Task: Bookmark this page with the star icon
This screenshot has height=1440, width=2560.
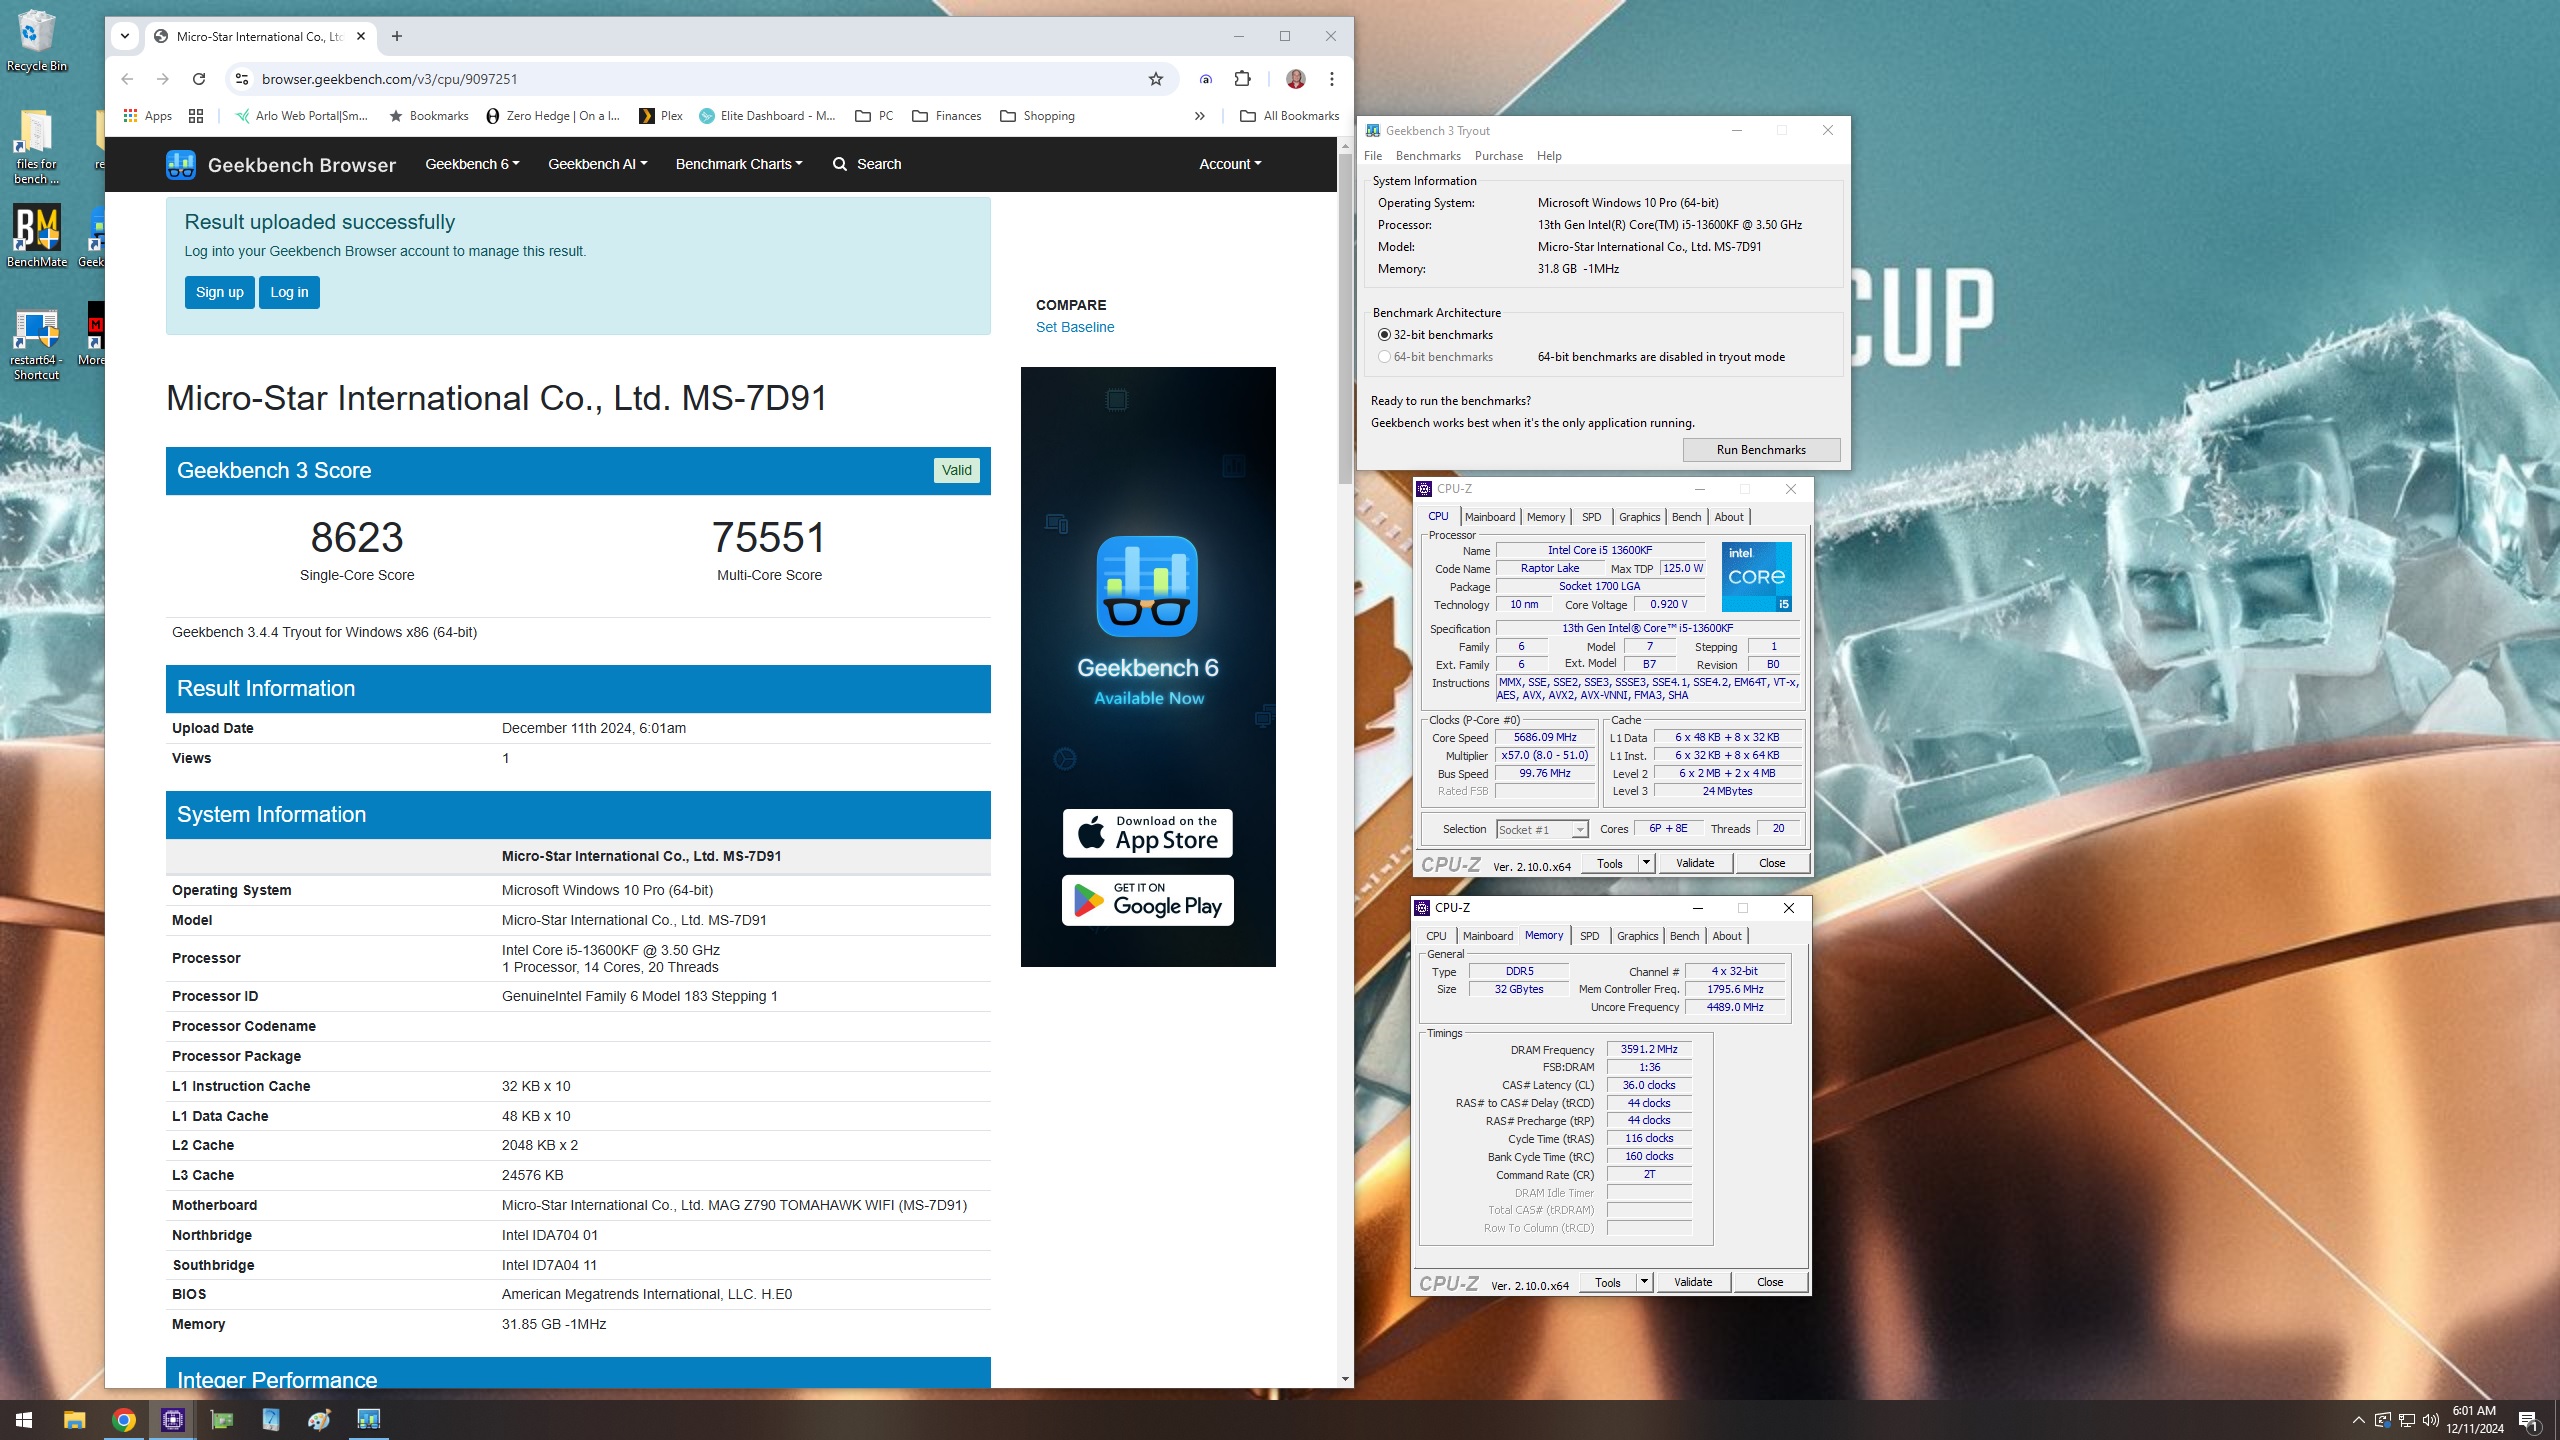Action: click(1156, 79)
